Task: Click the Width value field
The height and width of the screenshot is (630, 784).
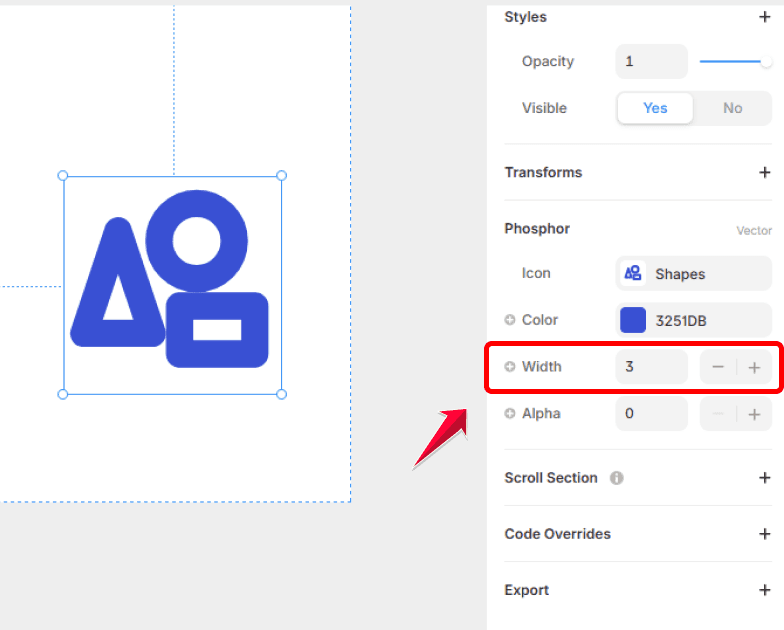Action: (651, 367)
